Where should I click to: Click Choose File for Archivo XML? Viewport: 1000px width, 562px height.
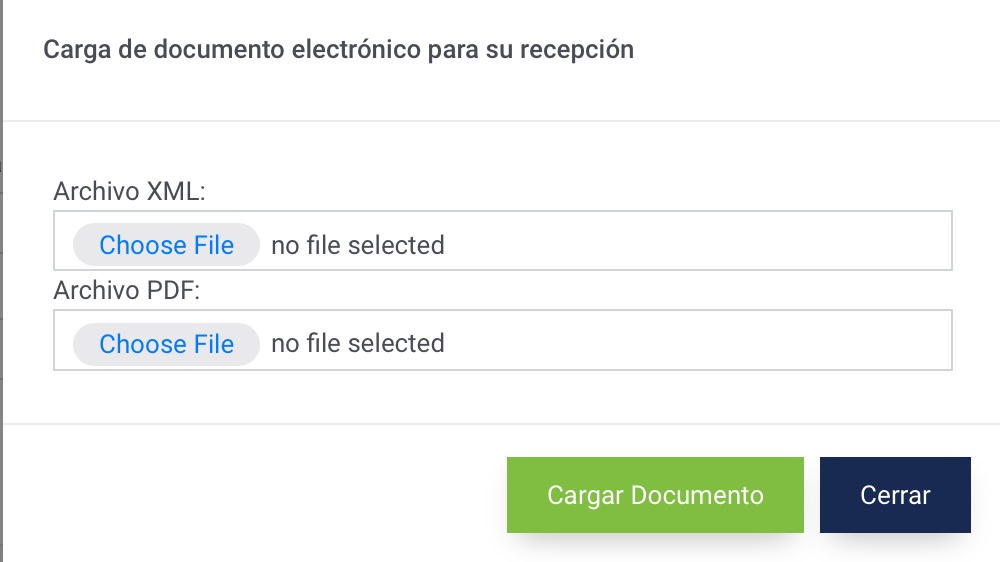coord(166,245)
